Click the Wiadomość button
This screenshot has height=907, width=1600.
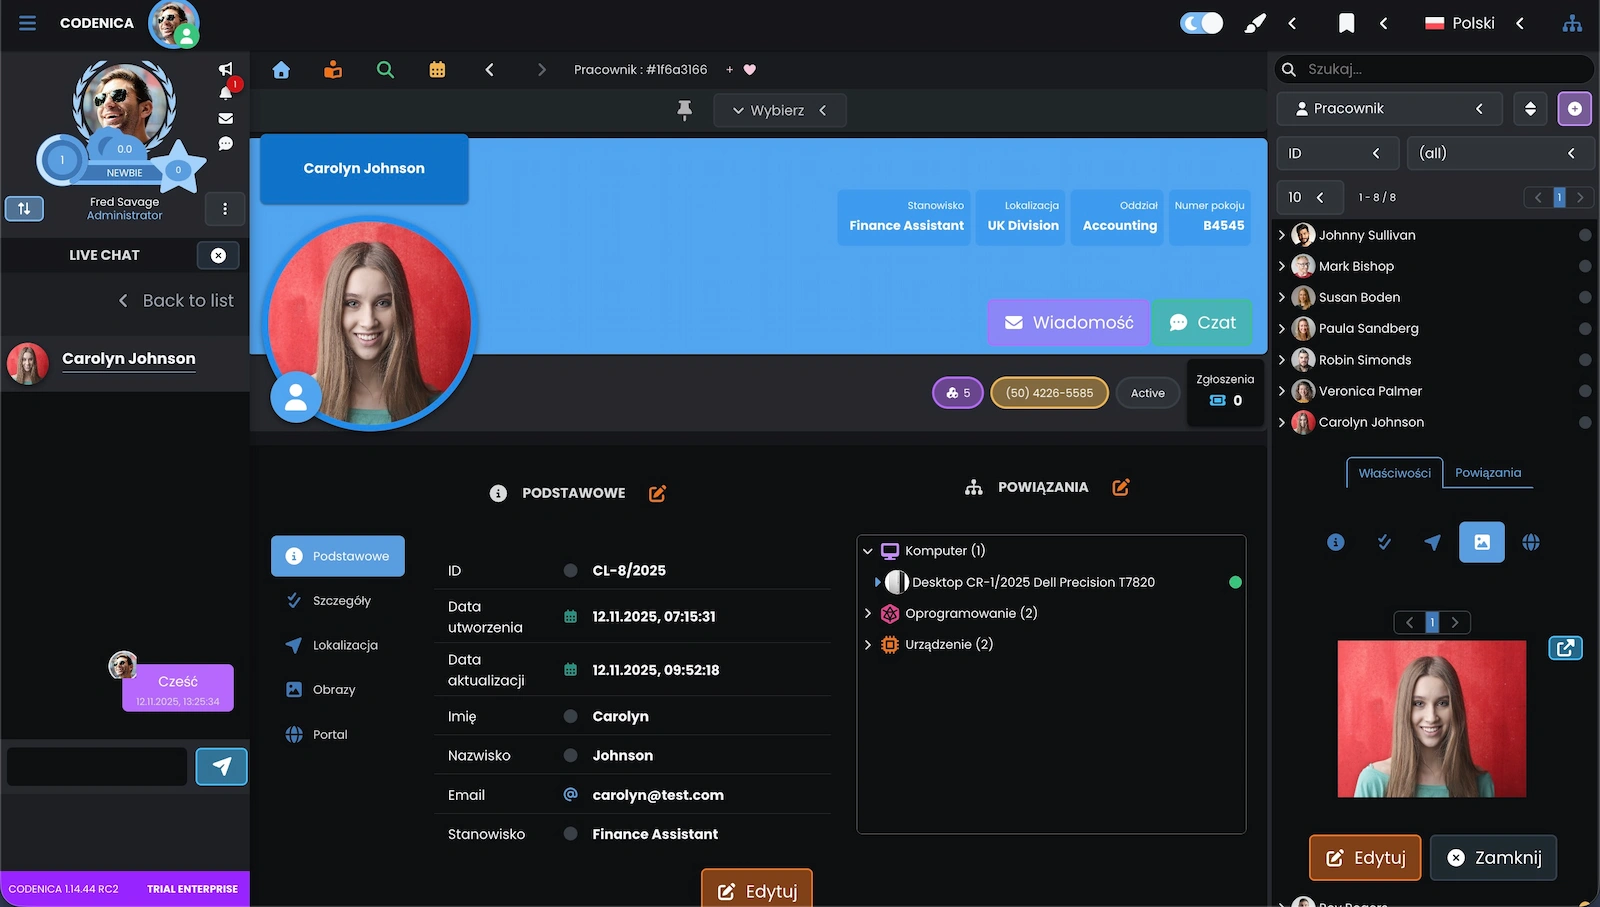coord(1068,323)
